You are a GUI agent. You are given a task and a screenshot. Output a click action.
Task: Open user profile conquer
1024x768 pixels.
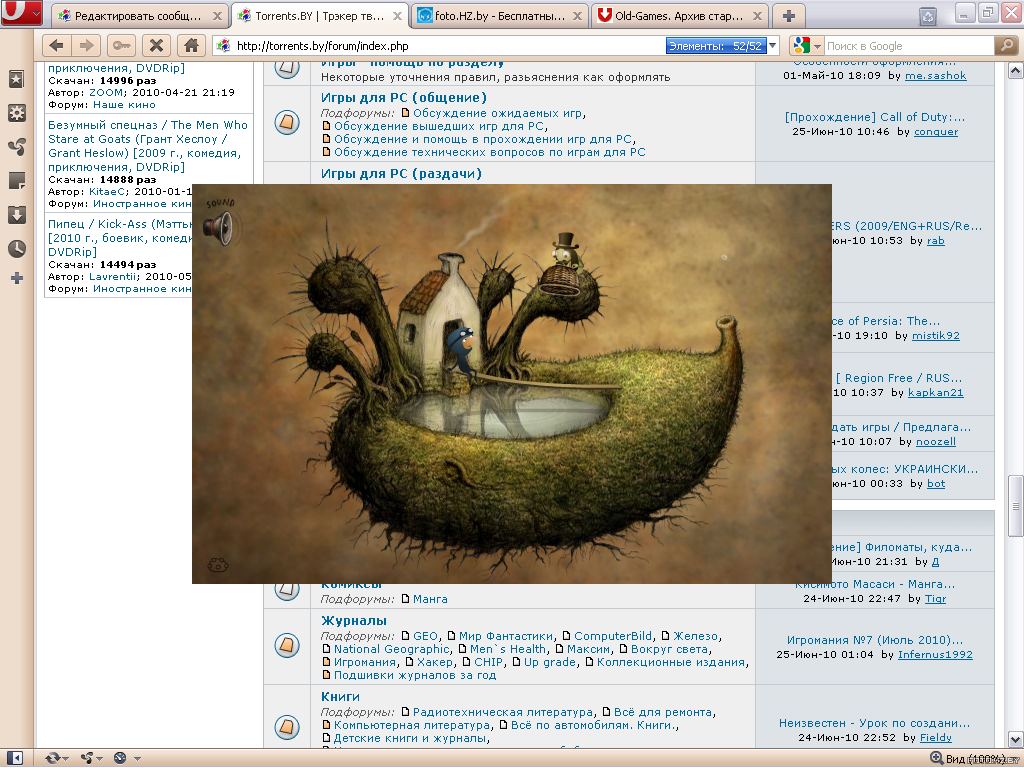[x=936, y=132]
